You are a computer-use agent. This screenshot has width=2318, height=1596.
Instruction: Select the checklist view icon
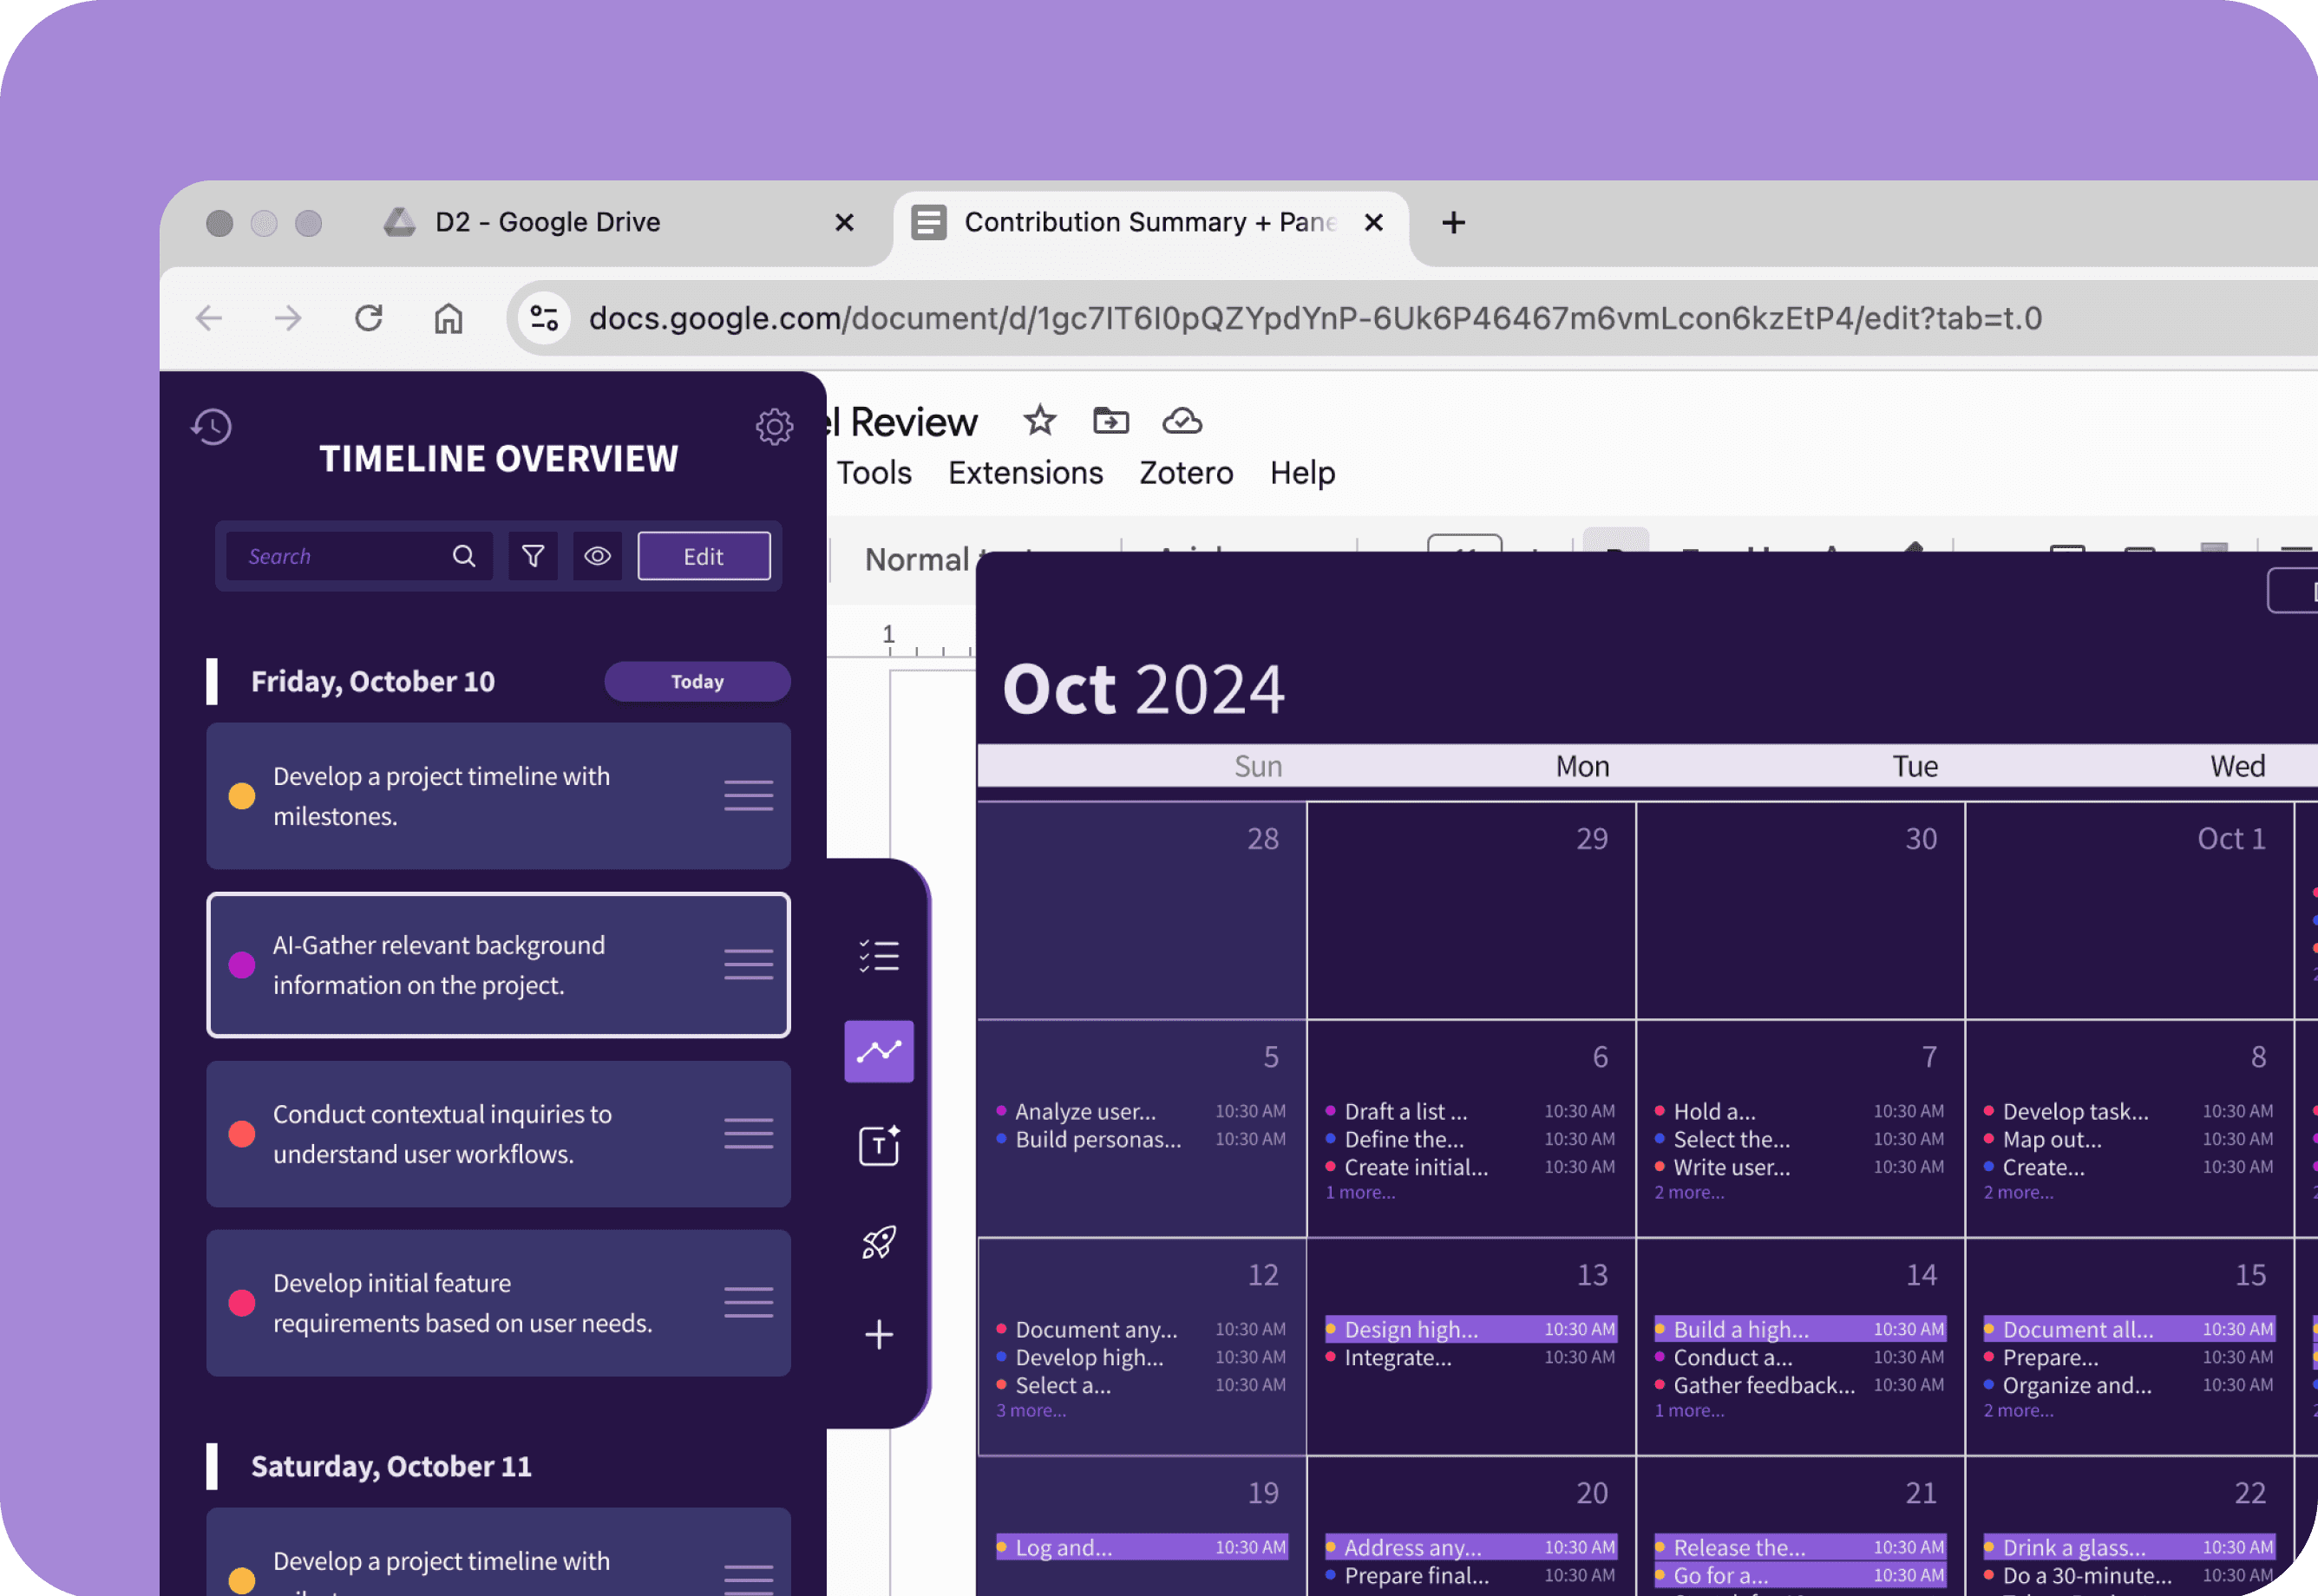[x=878, y=956]
